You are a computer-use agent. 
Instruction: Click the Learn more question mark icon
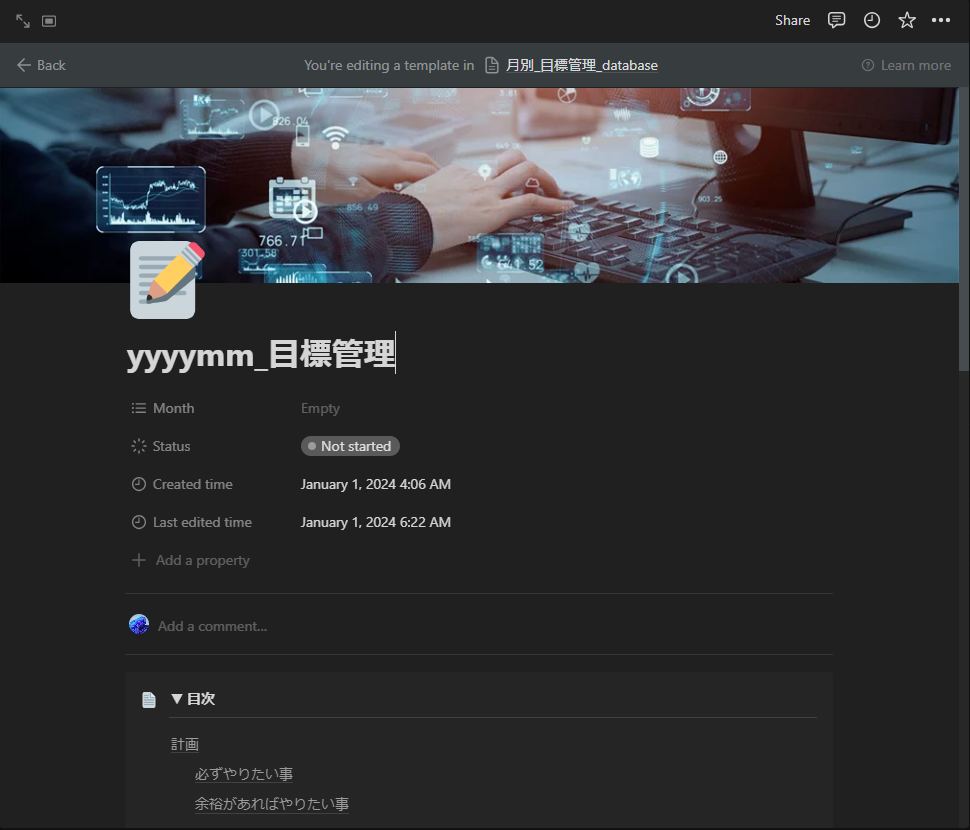tap(868, 65)
